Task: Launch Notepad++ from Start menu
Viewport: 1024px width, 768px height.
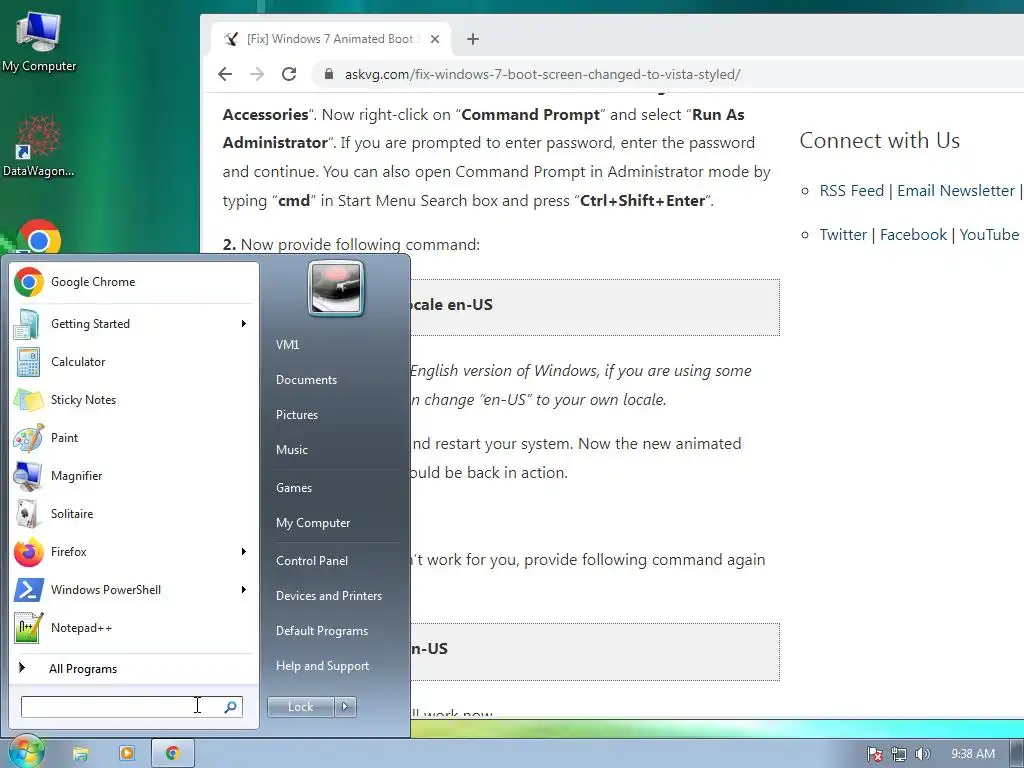Action: pos(134,628)
